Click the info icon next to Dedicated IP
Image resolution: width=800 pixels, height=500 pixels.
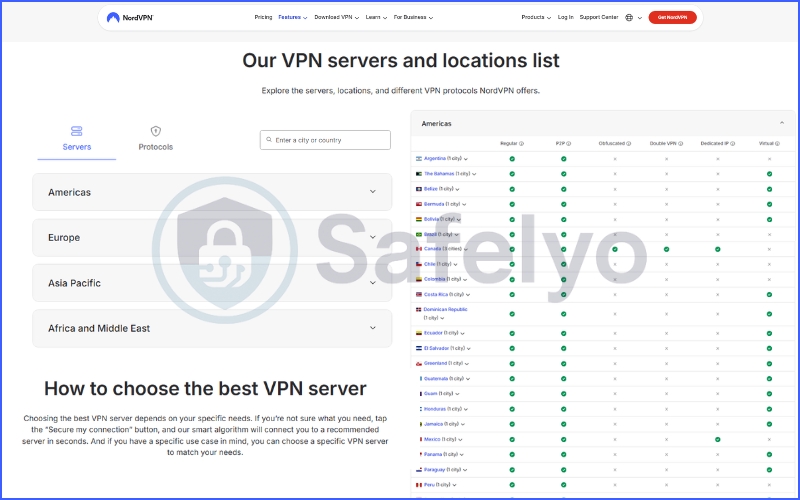pyautogui.click(x=733, y=144)
